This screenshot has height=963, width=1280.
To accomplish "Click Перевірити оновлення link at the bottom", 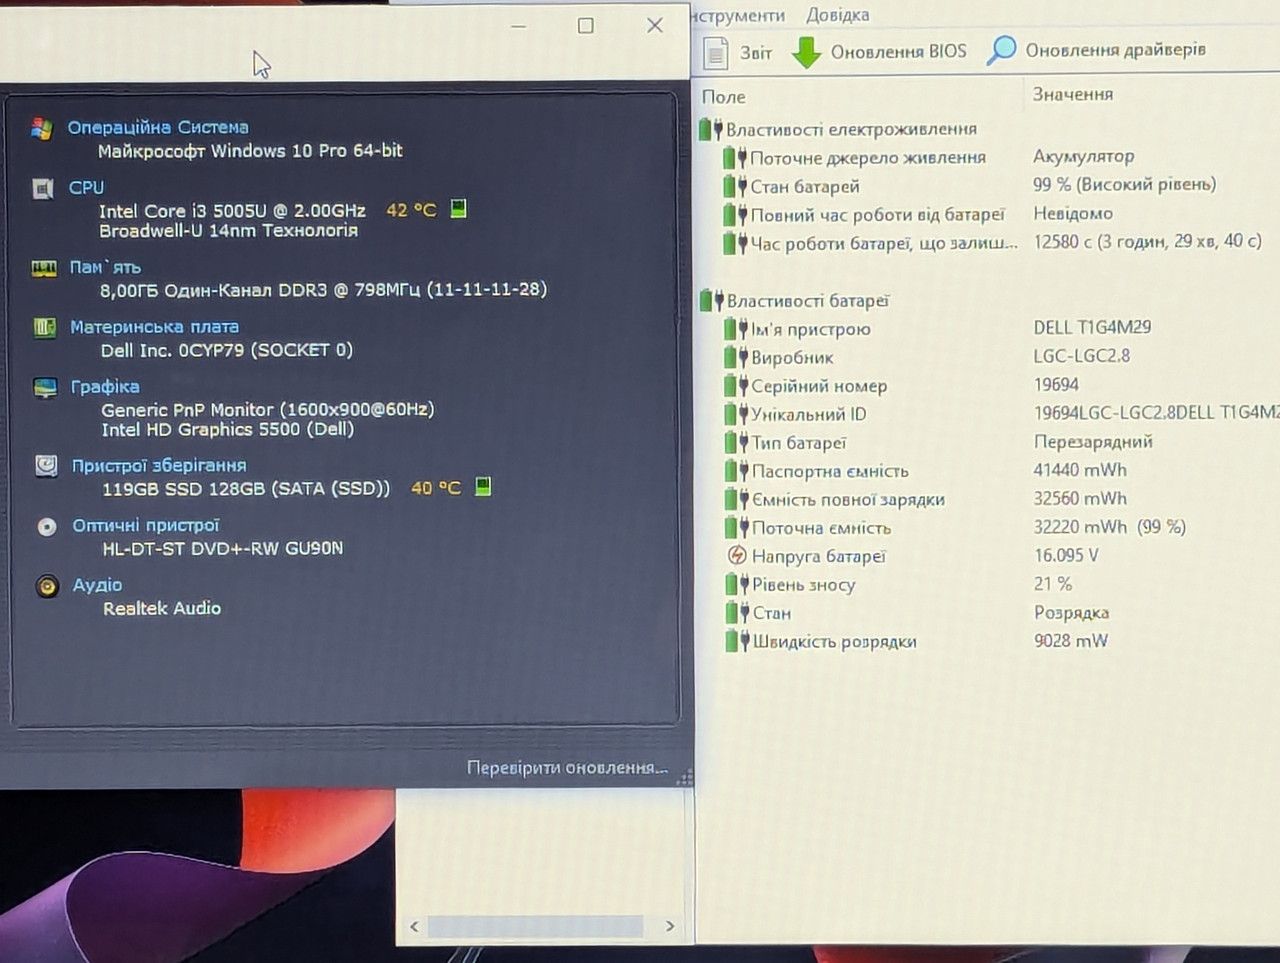I will pos(567,767).
